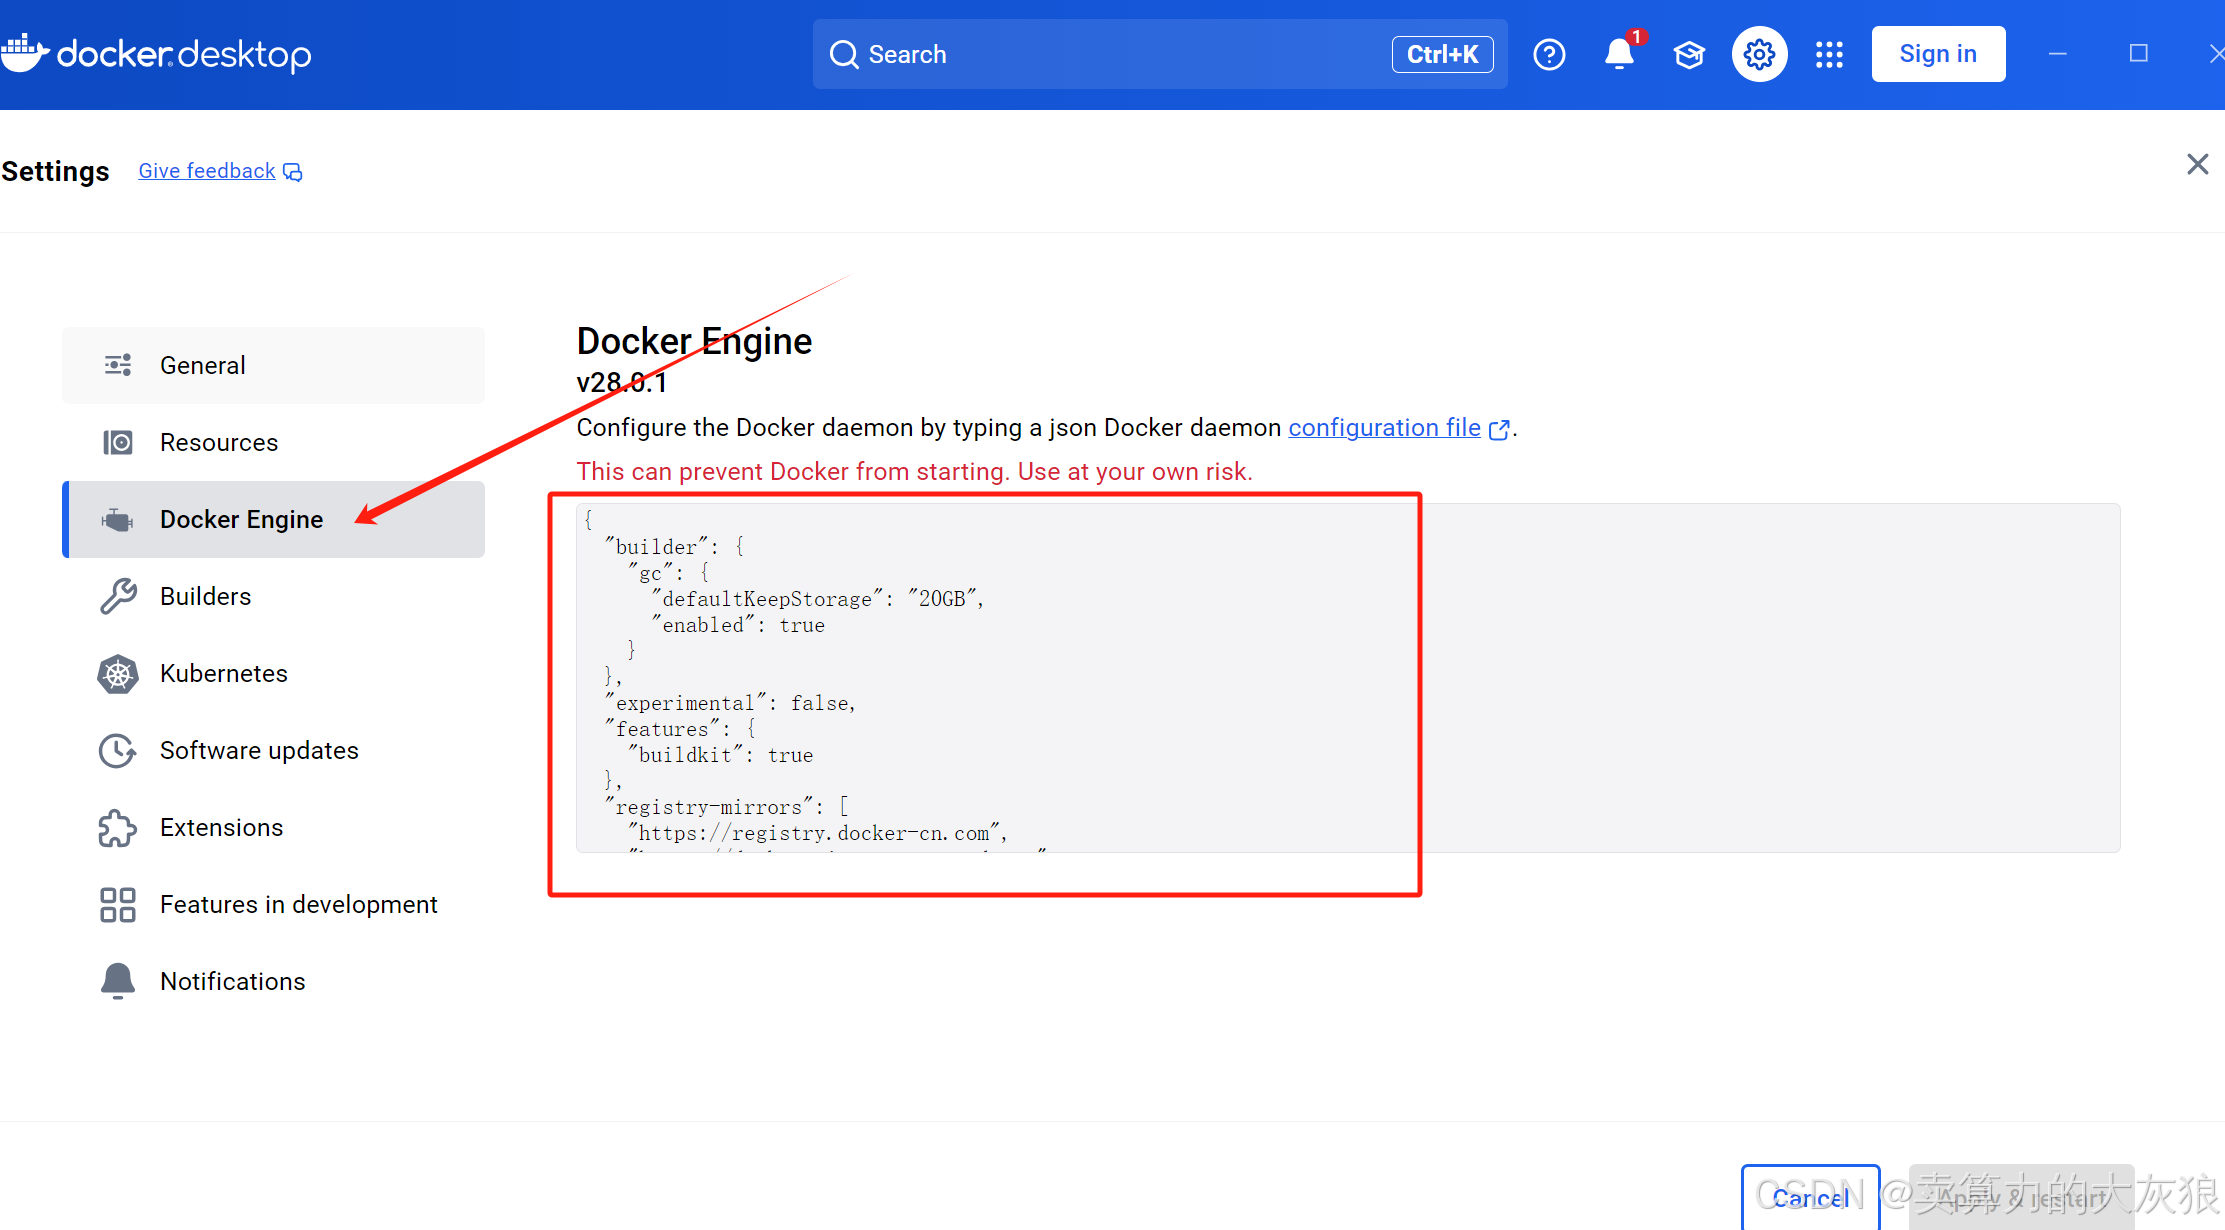2225x1230 pixels.
Task: Click the Docker whale logo
Action: [24, 52]
